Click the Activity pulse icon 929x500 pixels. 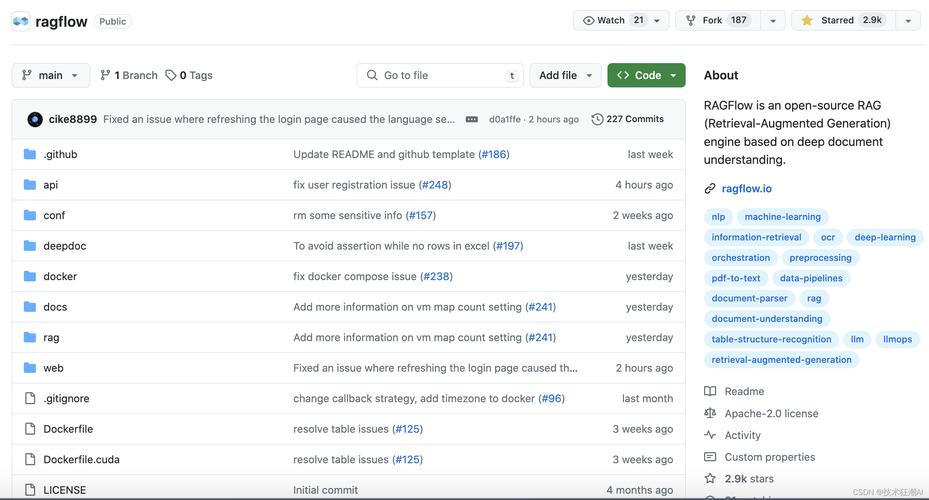point(710,435)
